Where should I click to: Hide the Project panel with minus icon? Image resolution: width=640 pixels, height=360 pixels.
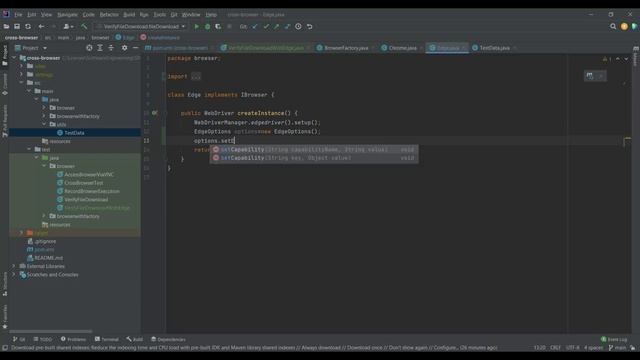(136, 48)
